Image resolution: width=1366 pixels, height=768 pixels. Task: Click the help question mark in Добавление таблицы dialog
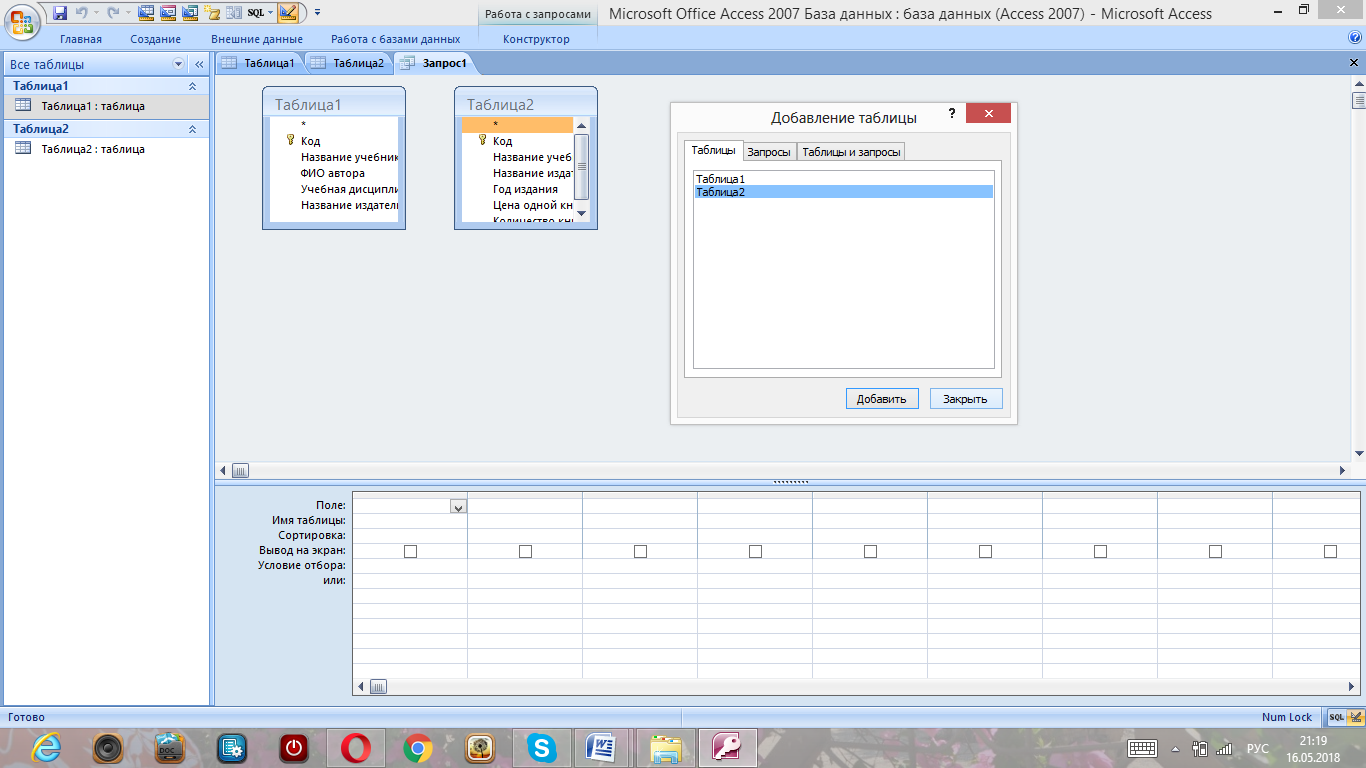click(952, 114)
